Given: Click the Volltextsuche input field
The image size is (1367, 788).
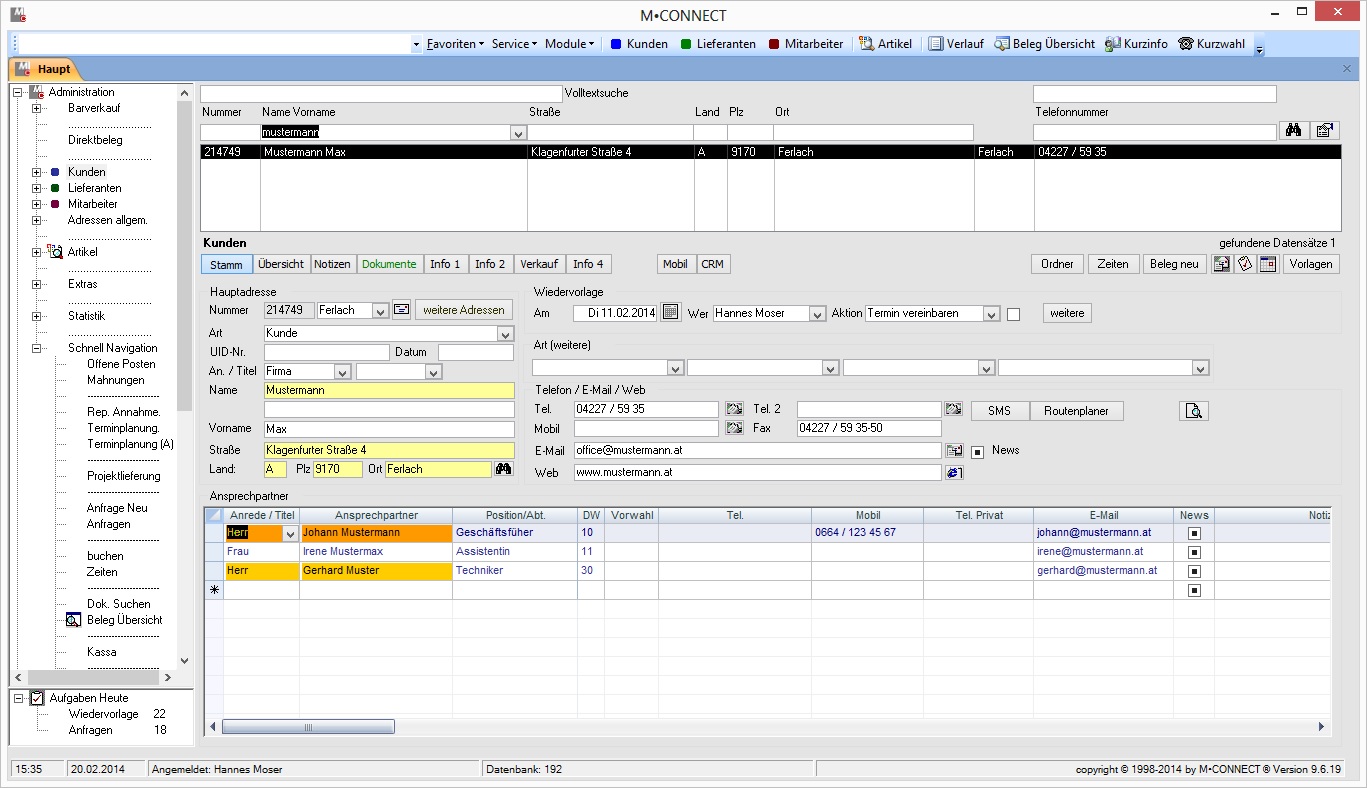Looking at the screenshot, I should pyautogui.click(x=381, y=94).
